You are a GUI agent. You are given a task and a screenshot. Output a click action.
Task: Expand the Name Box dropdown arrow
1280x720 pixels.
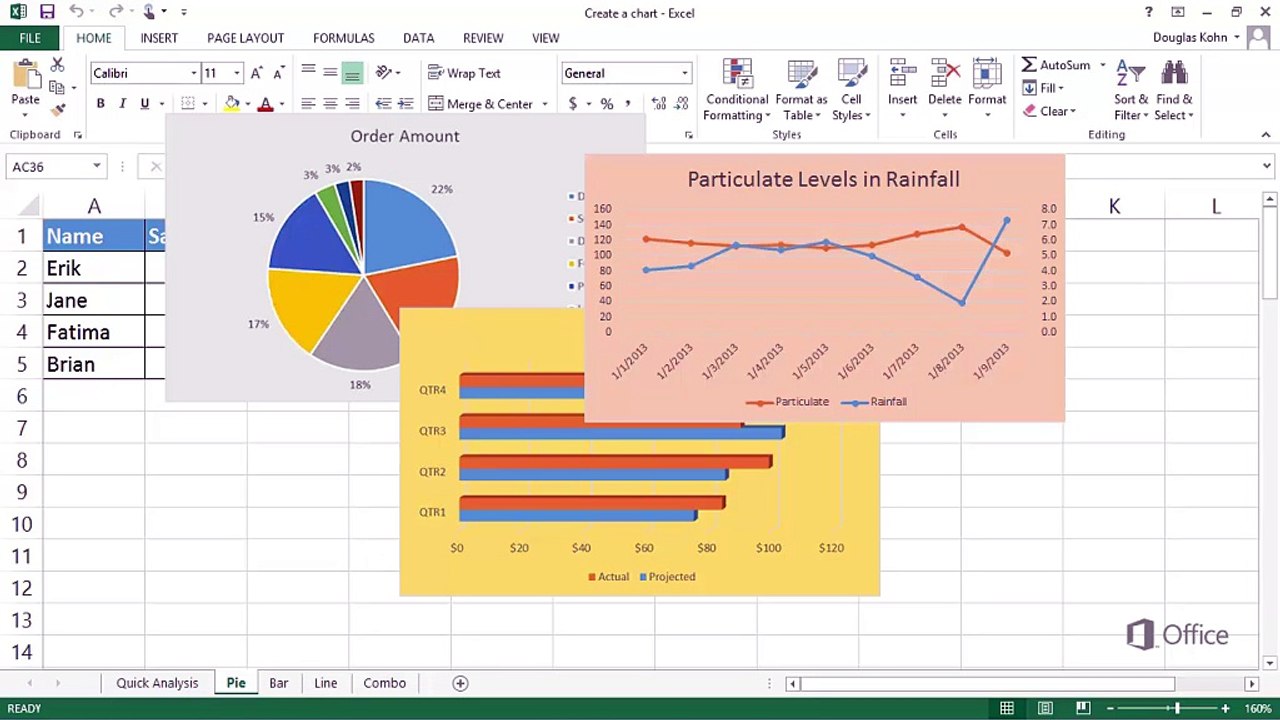point(97,167)
